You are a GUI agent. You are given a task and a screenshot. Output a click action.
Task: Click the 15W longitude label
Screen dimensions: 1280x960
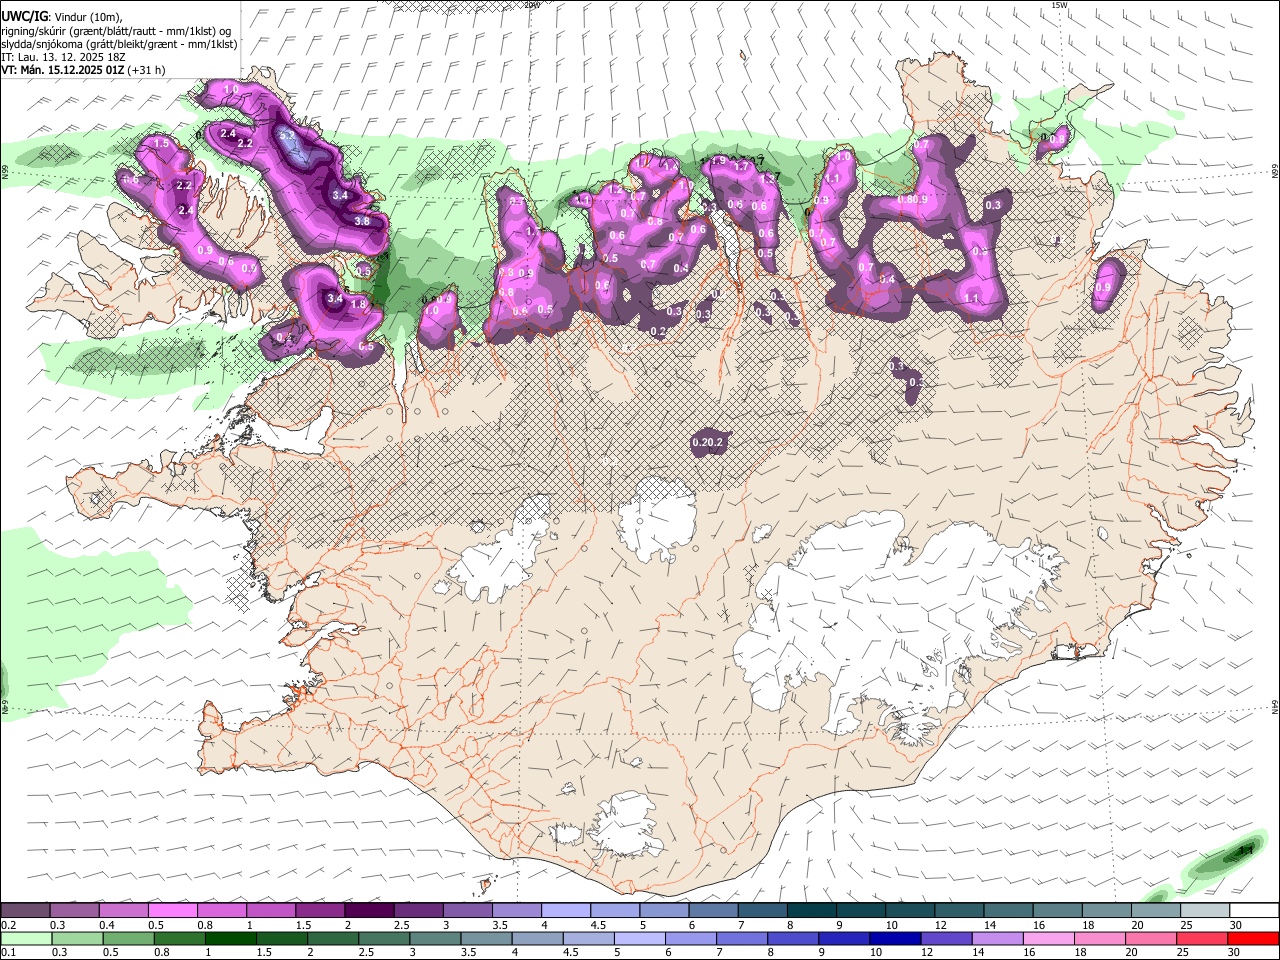click(x=1061, y=5)
